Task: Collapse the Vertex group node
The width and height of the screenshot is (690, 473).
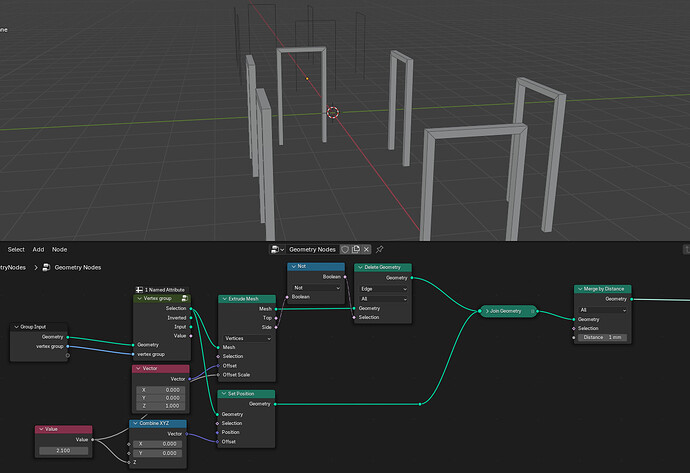Action: 139,298
